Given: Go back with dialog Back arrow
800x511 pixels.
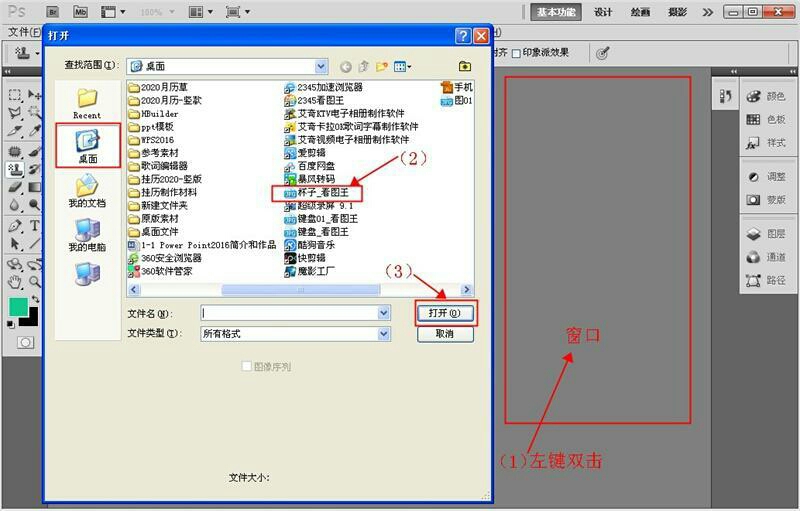Looking at the screenshot, I should coord(345,67).
